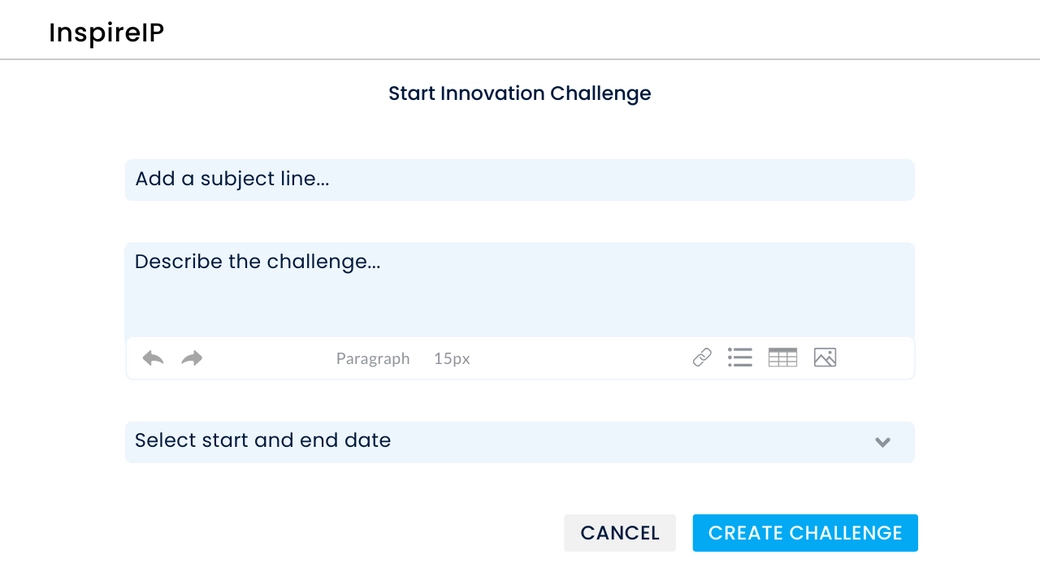Viewport: 1040px width, 585px height.
Task: Click the InspireIP logo
Action: pos(106,33)
